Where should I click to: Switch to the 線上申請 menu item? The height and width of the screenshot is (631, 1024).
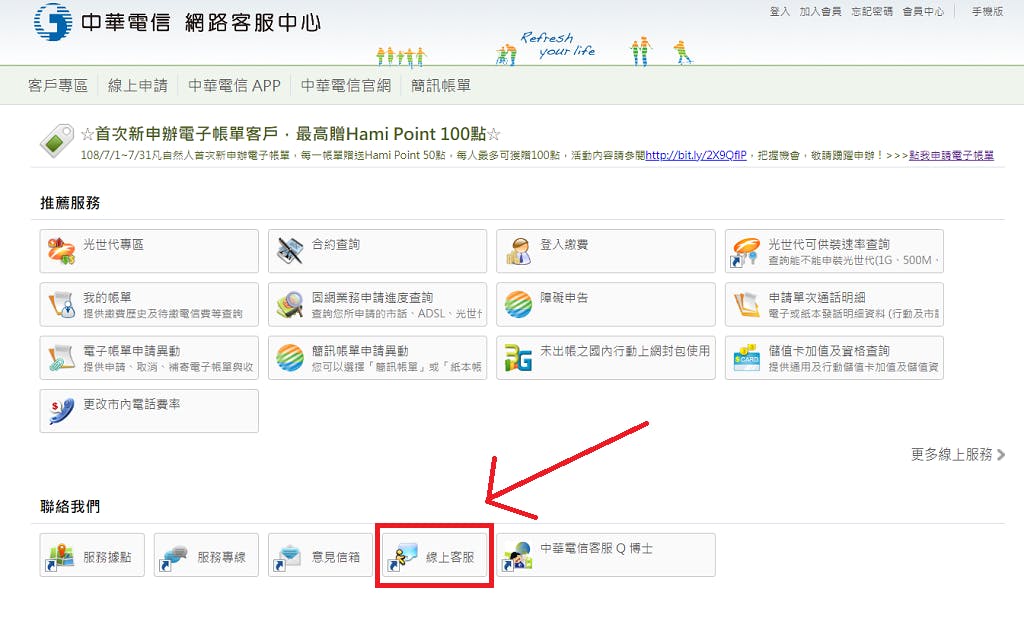pos(138,86)
